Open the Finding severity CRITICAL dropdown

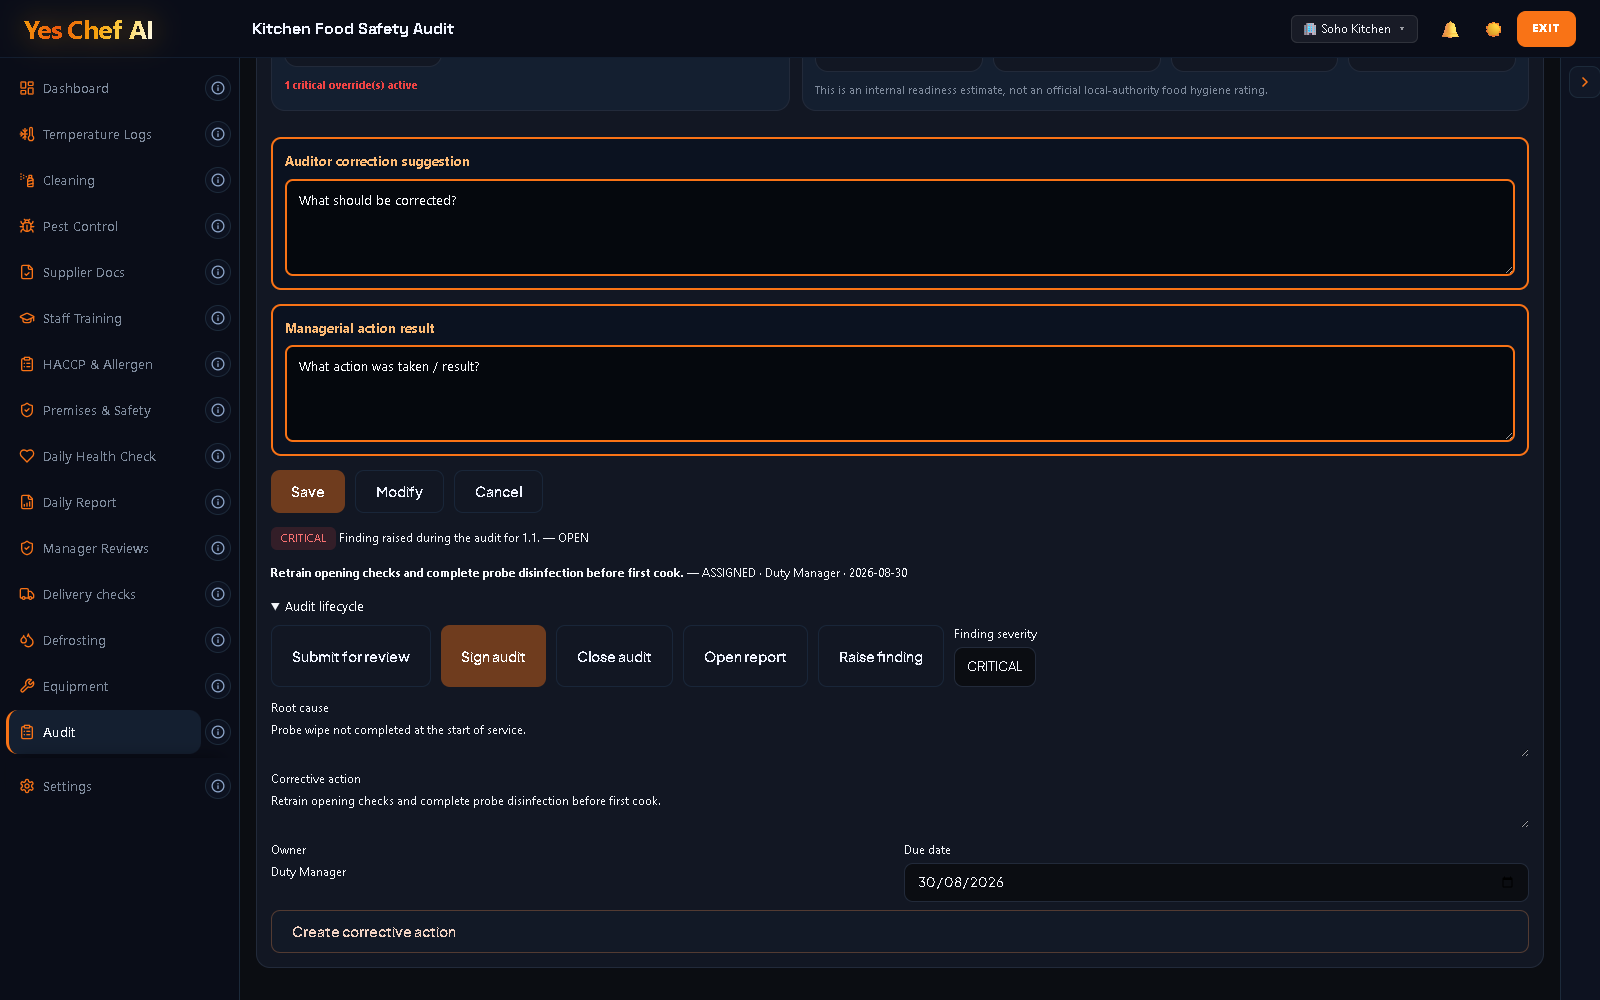tap(994, 667)
